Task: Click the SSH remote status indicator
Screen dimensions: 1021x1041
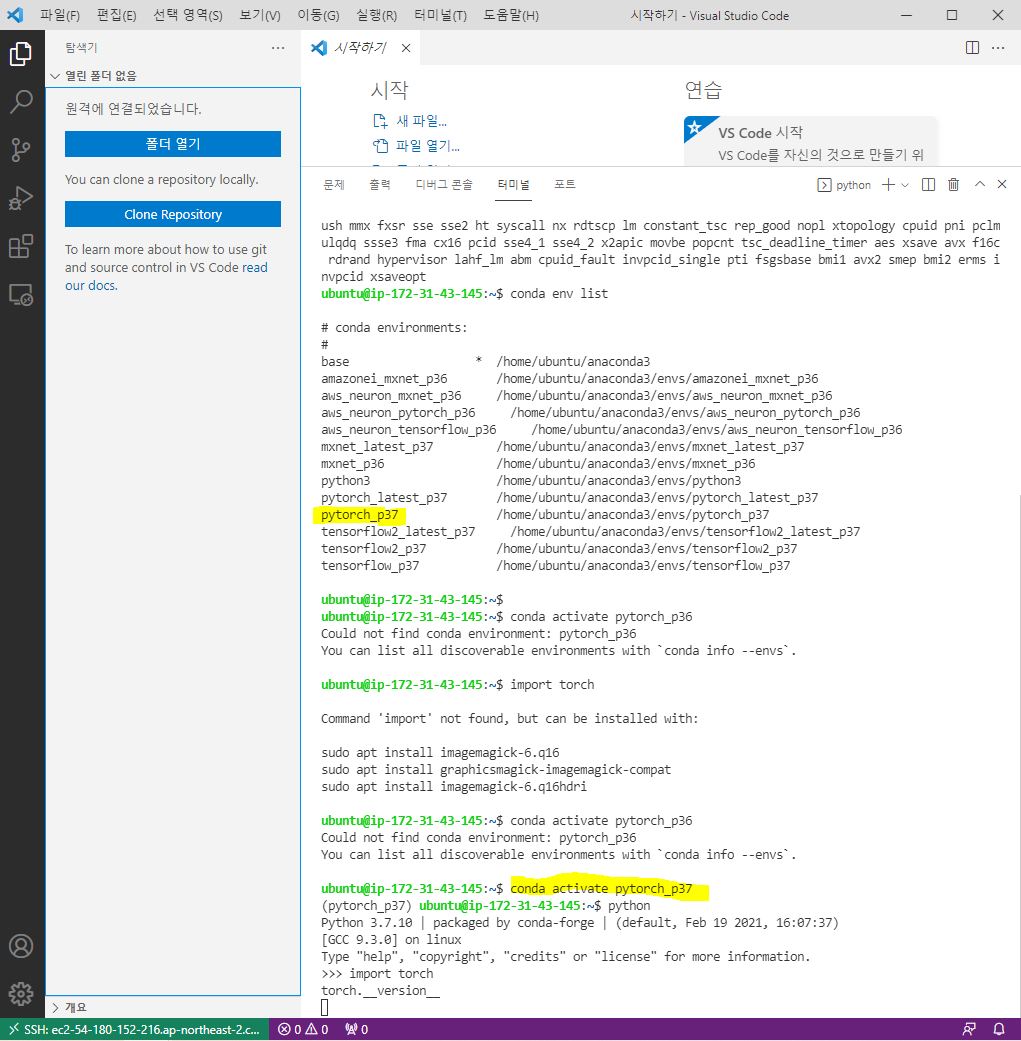Action: (x=134, y=1029)
